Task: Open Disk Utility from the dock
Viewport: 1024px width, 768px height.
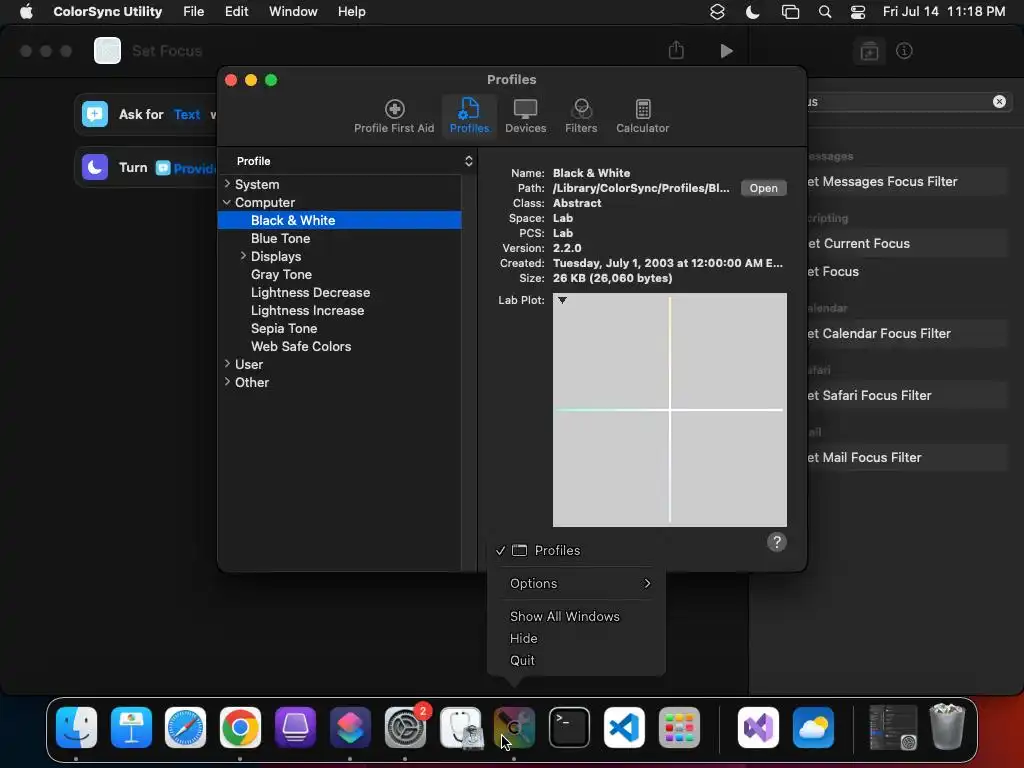Action: click(x=460, y=727)
